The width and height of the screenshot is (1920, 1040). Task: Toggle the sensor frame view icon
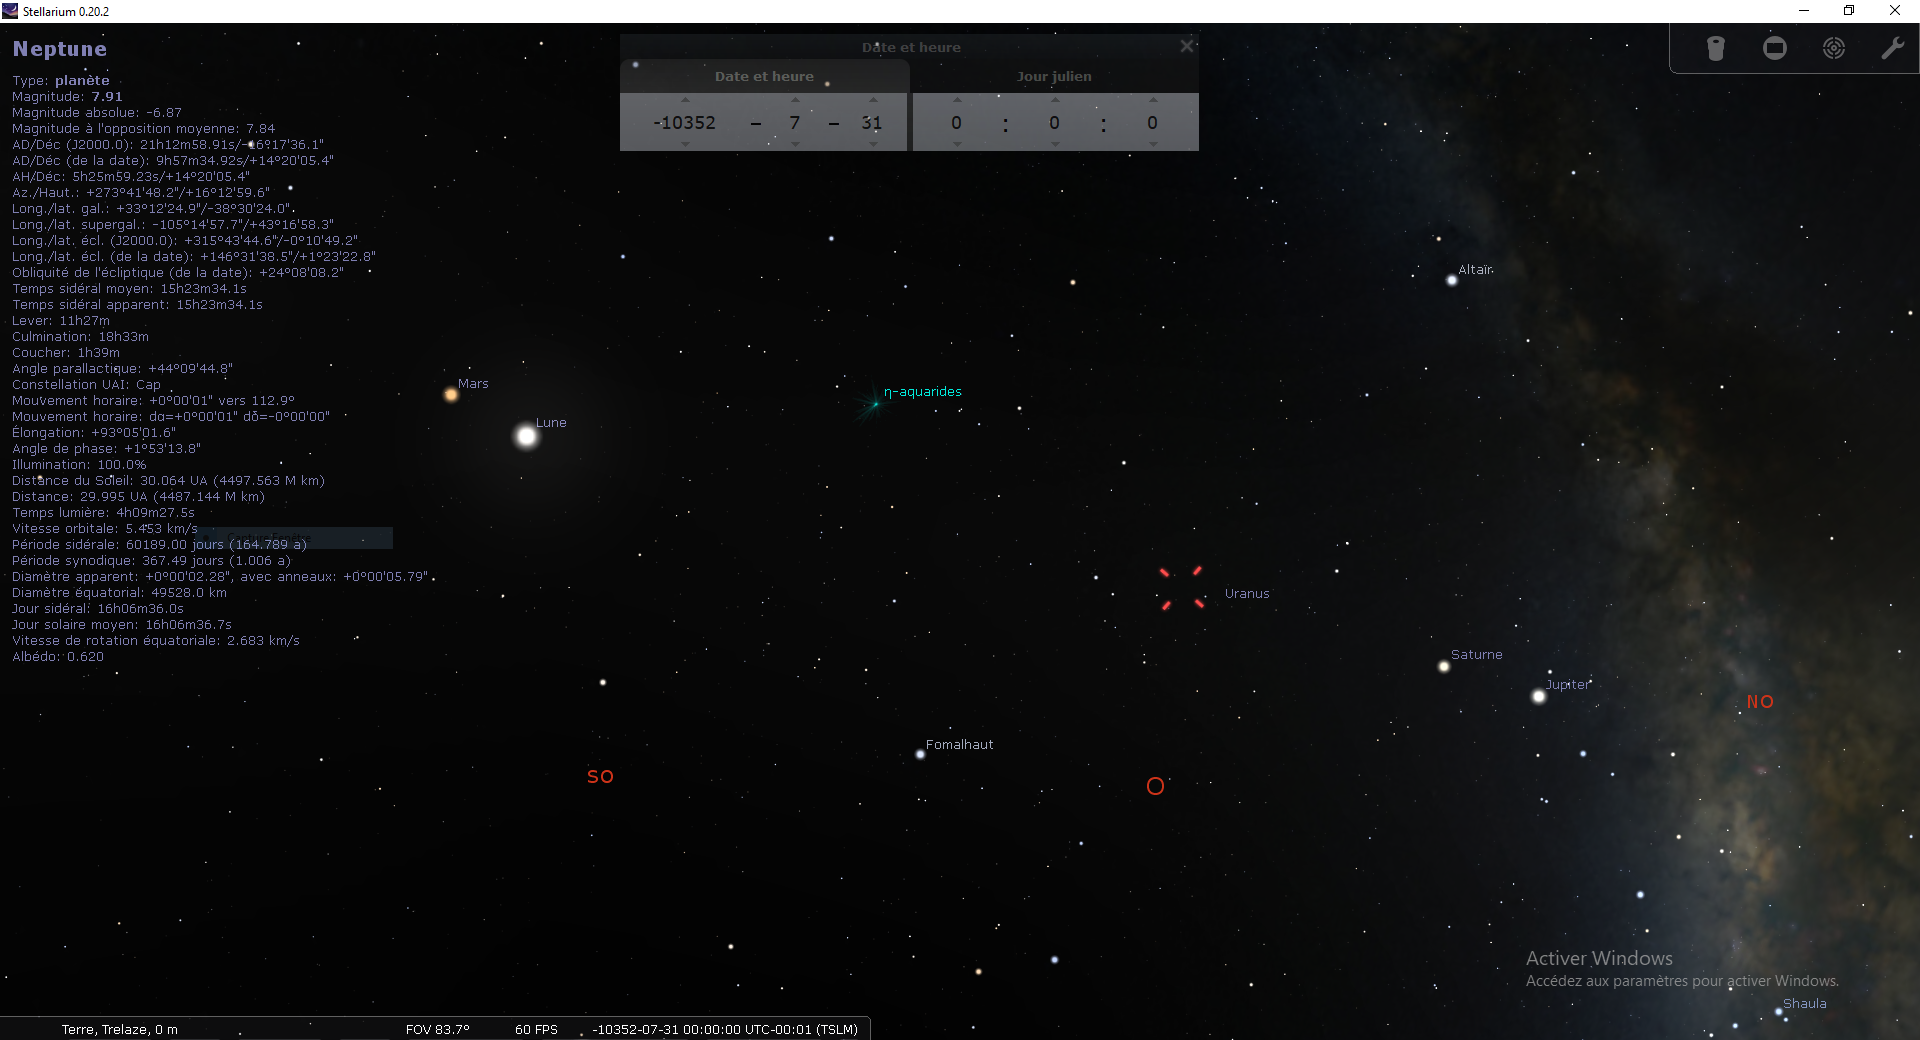point(1775,48)
